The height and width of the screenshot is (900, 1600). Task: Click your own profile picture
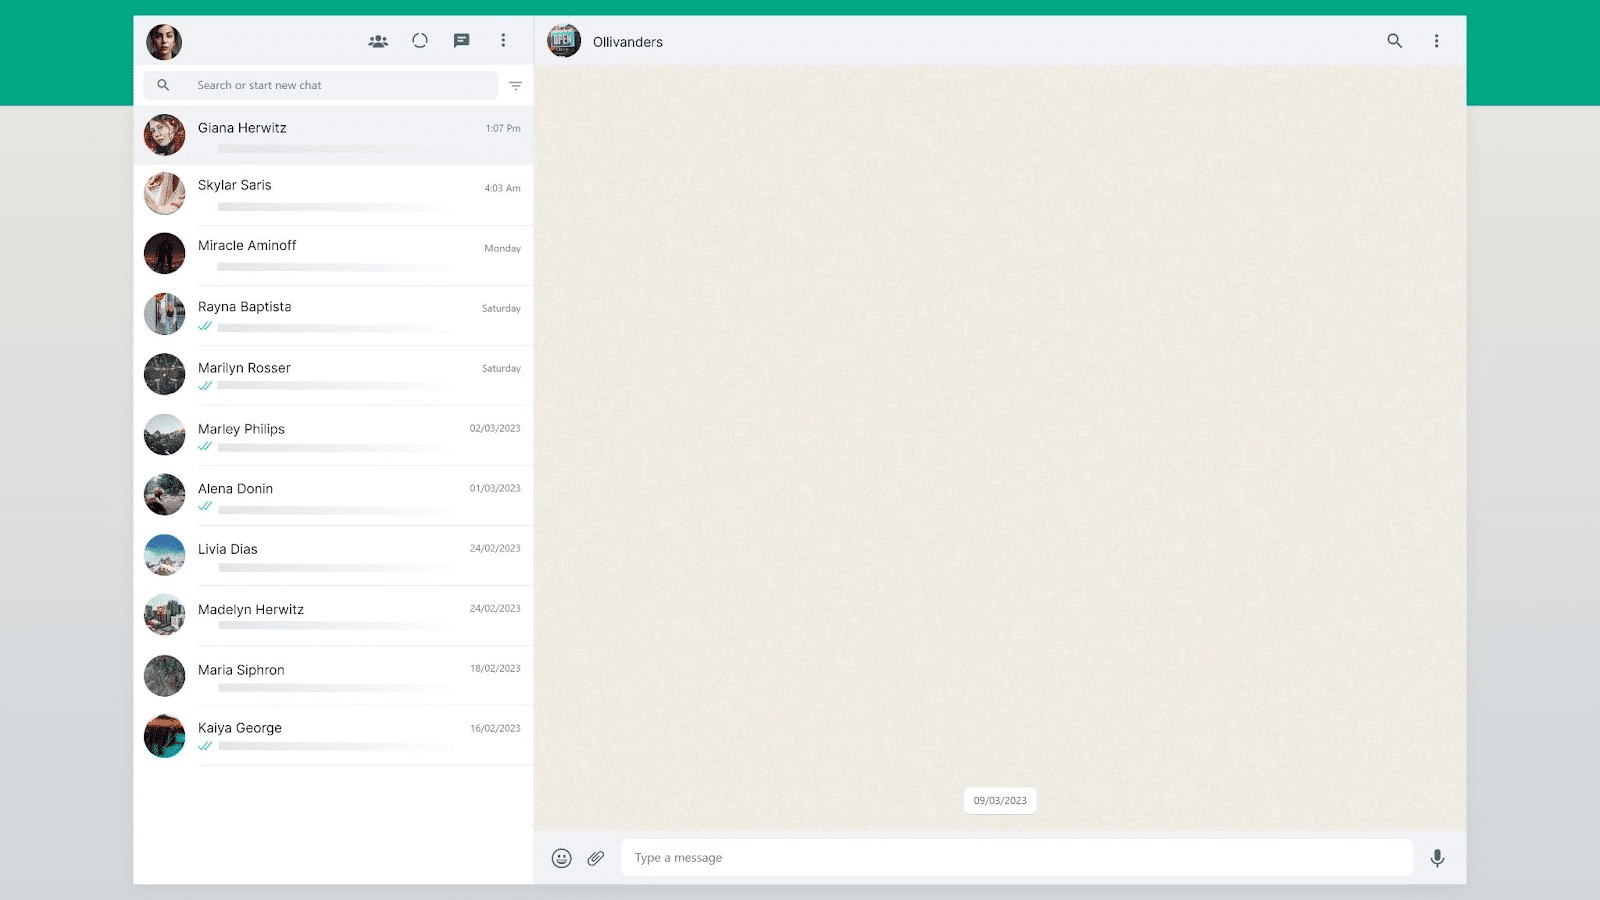click(x=164, y=41)
